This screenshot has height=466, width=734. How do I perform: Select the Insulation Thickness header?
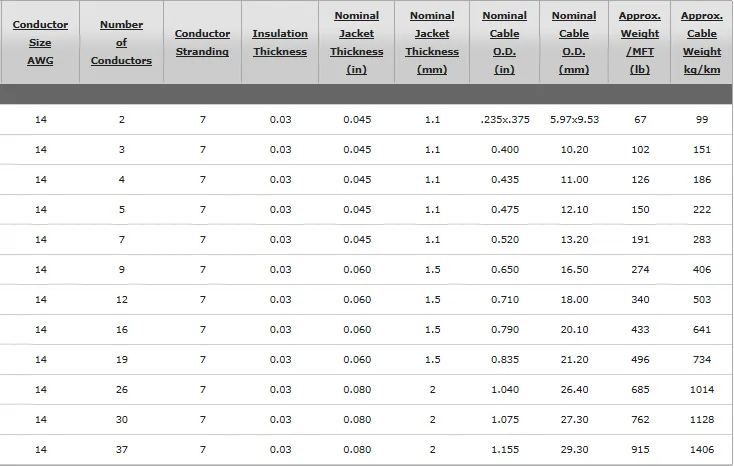[280, 43]
